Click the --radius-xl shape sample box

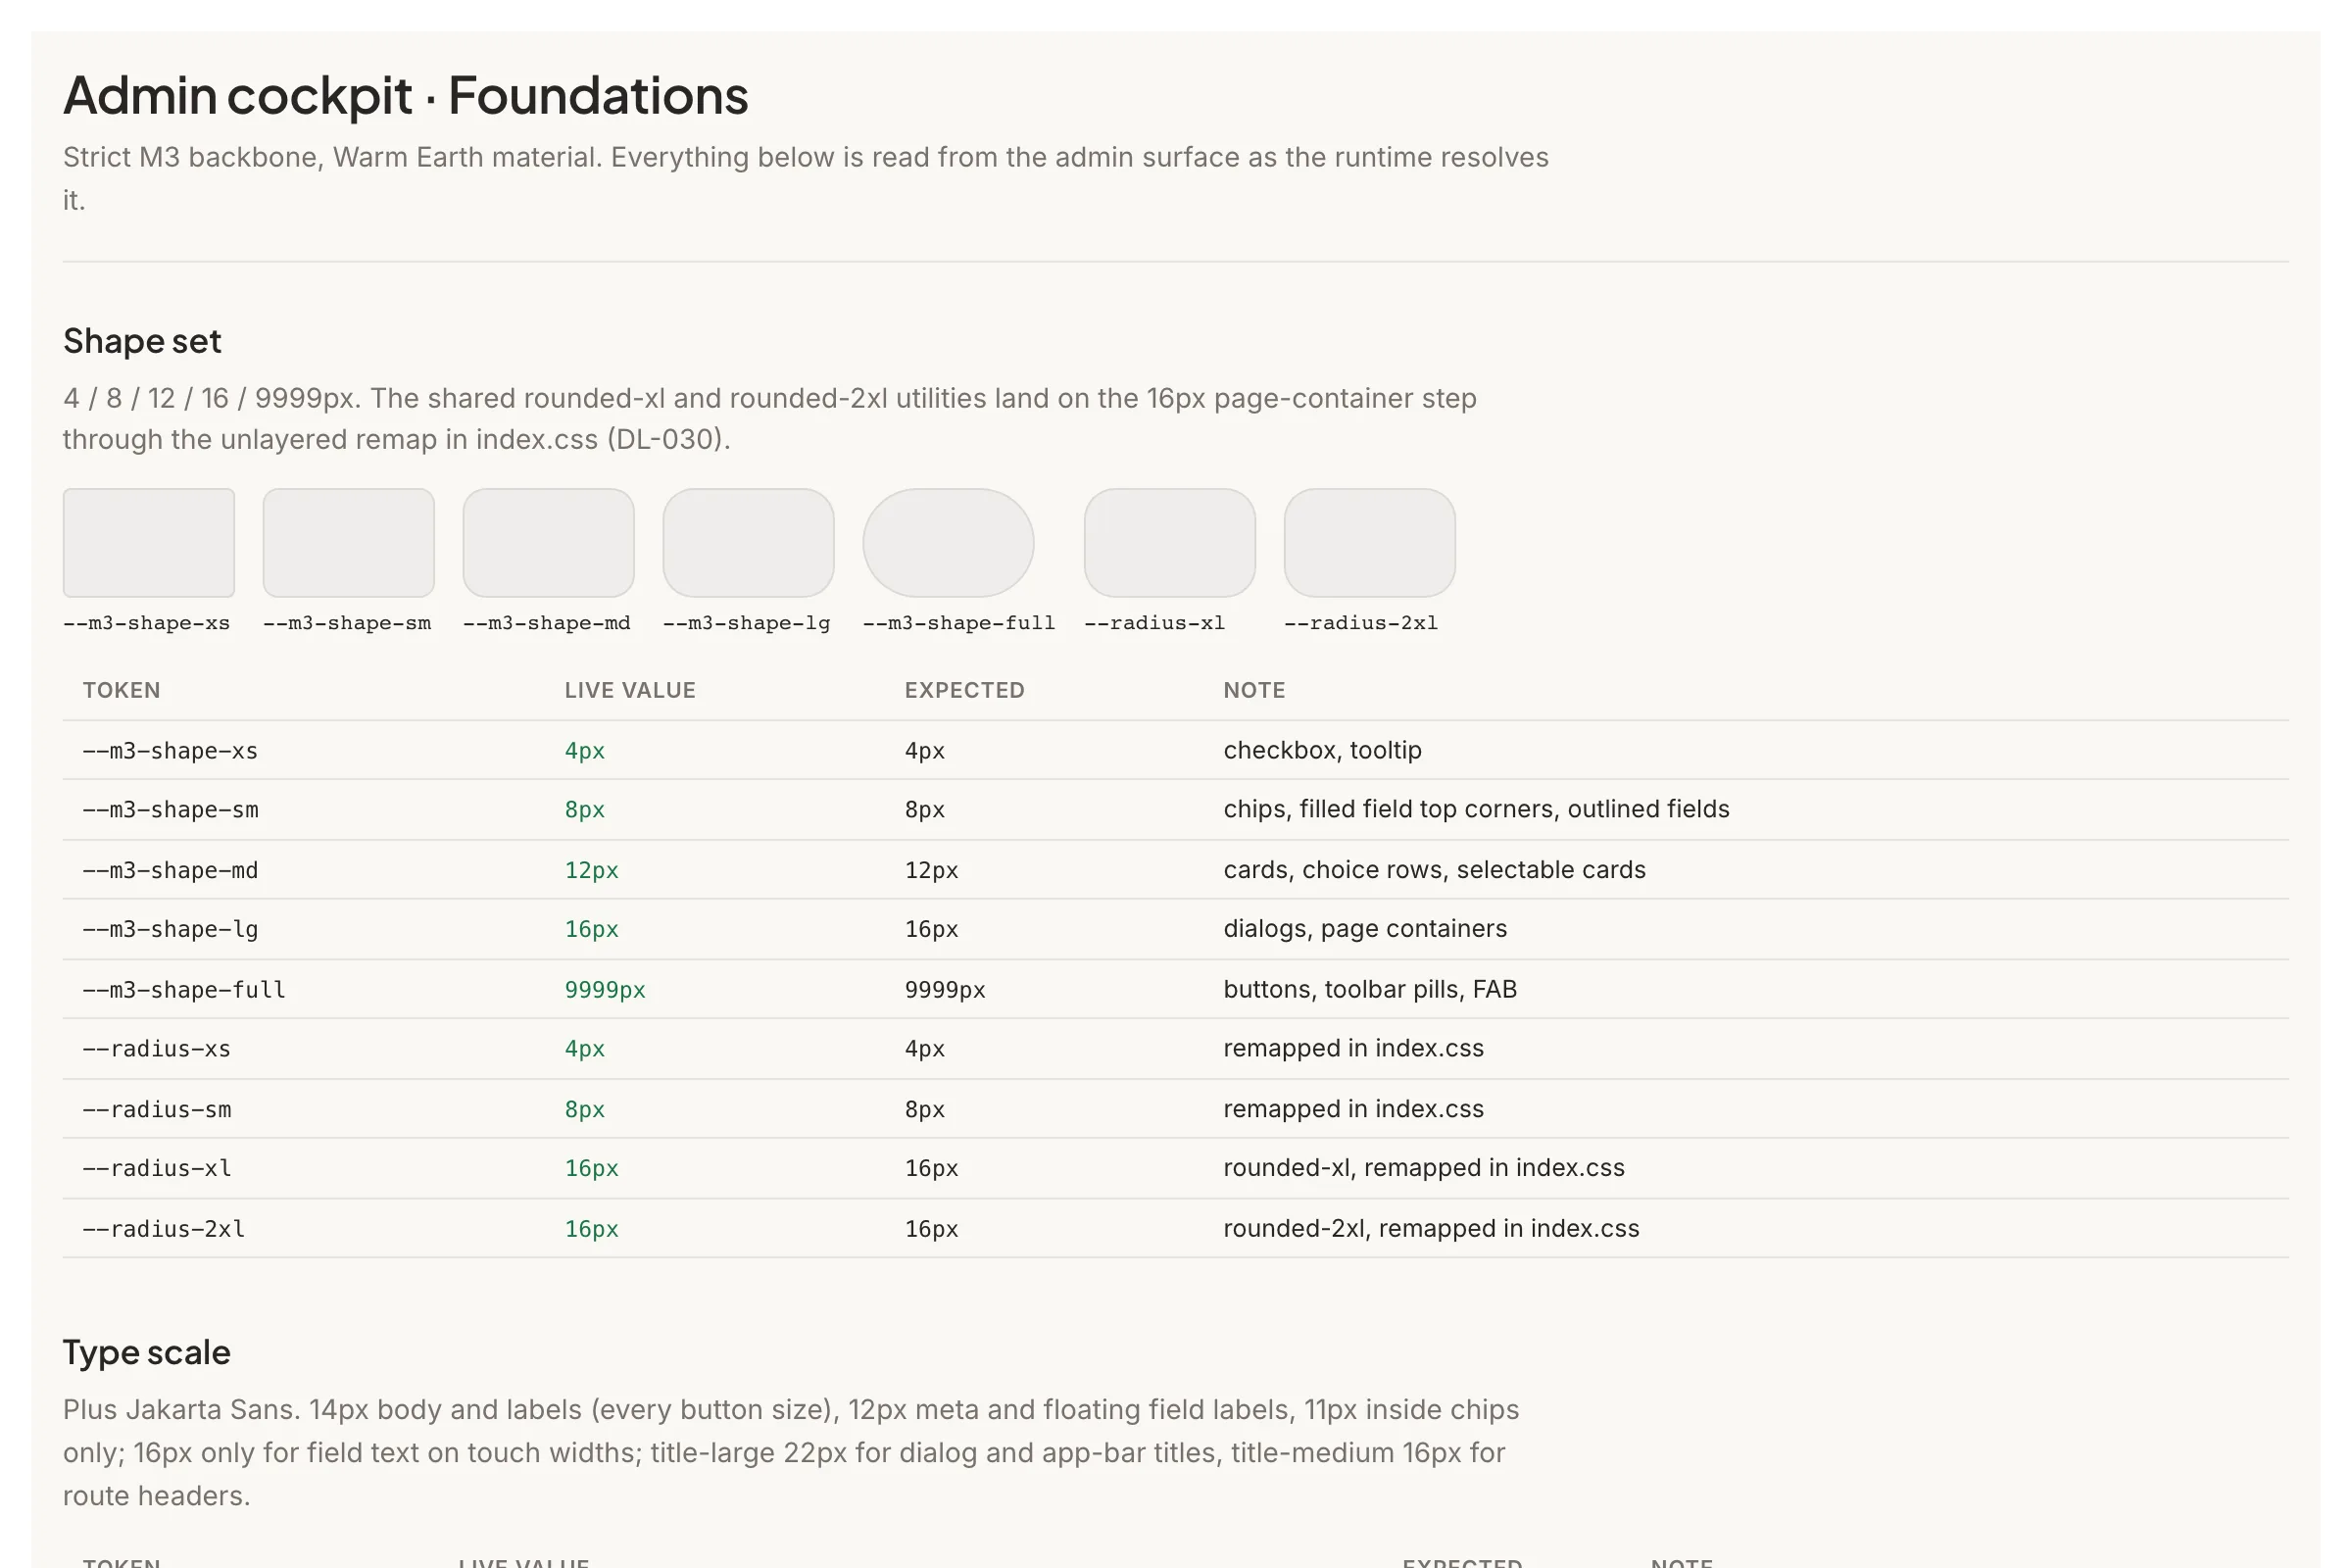1170,543
